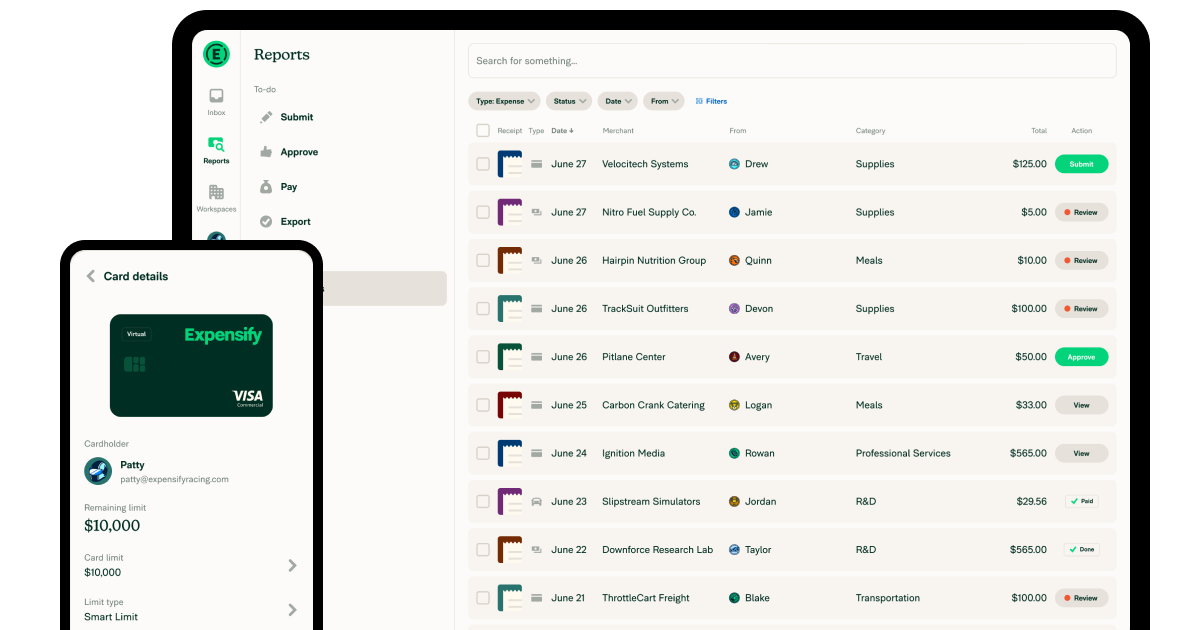1200x630 pixels.
Task: Expand the Limit type chevron
Action: 292,609
